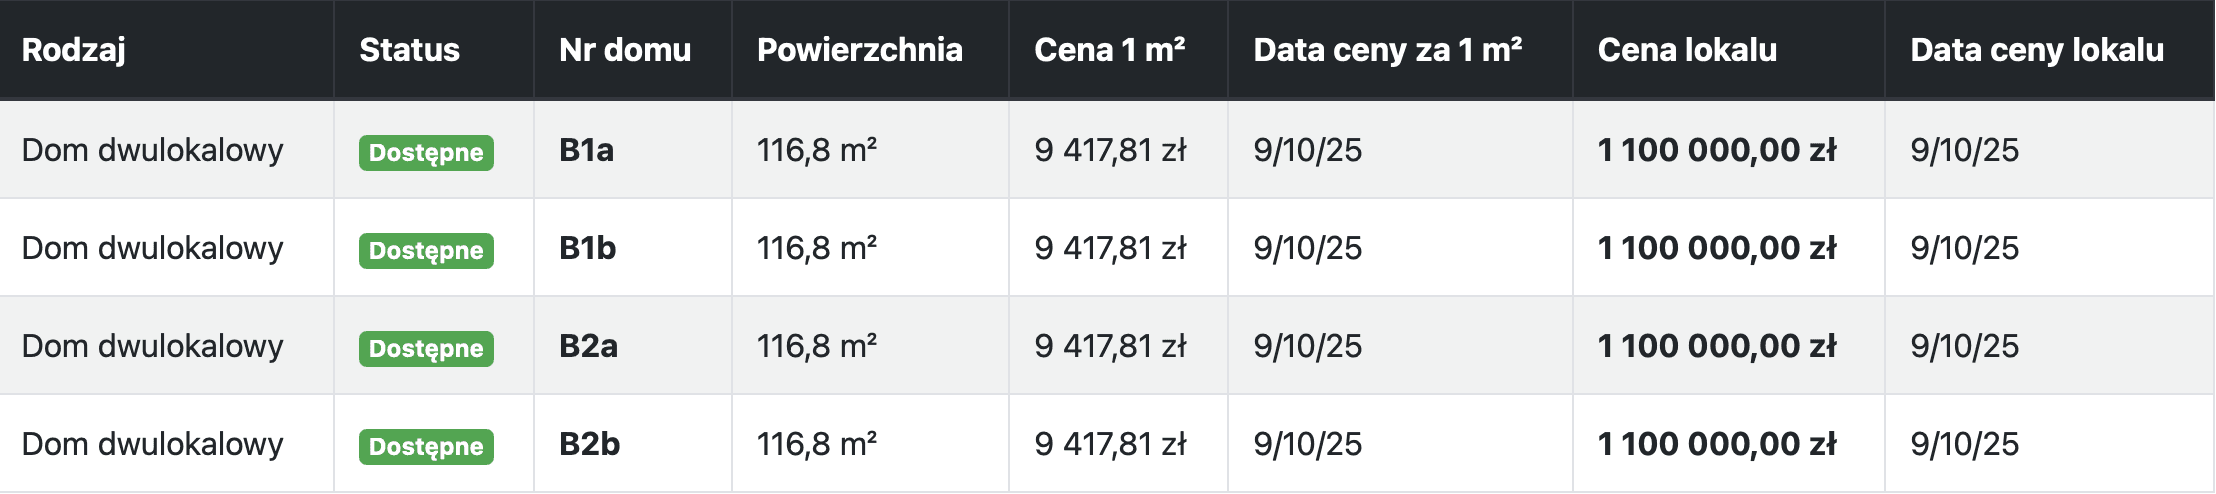Click the 9 417,81 zł price in B1b row
Viewport: 2216px width, 494px height.
(1110, 248)
